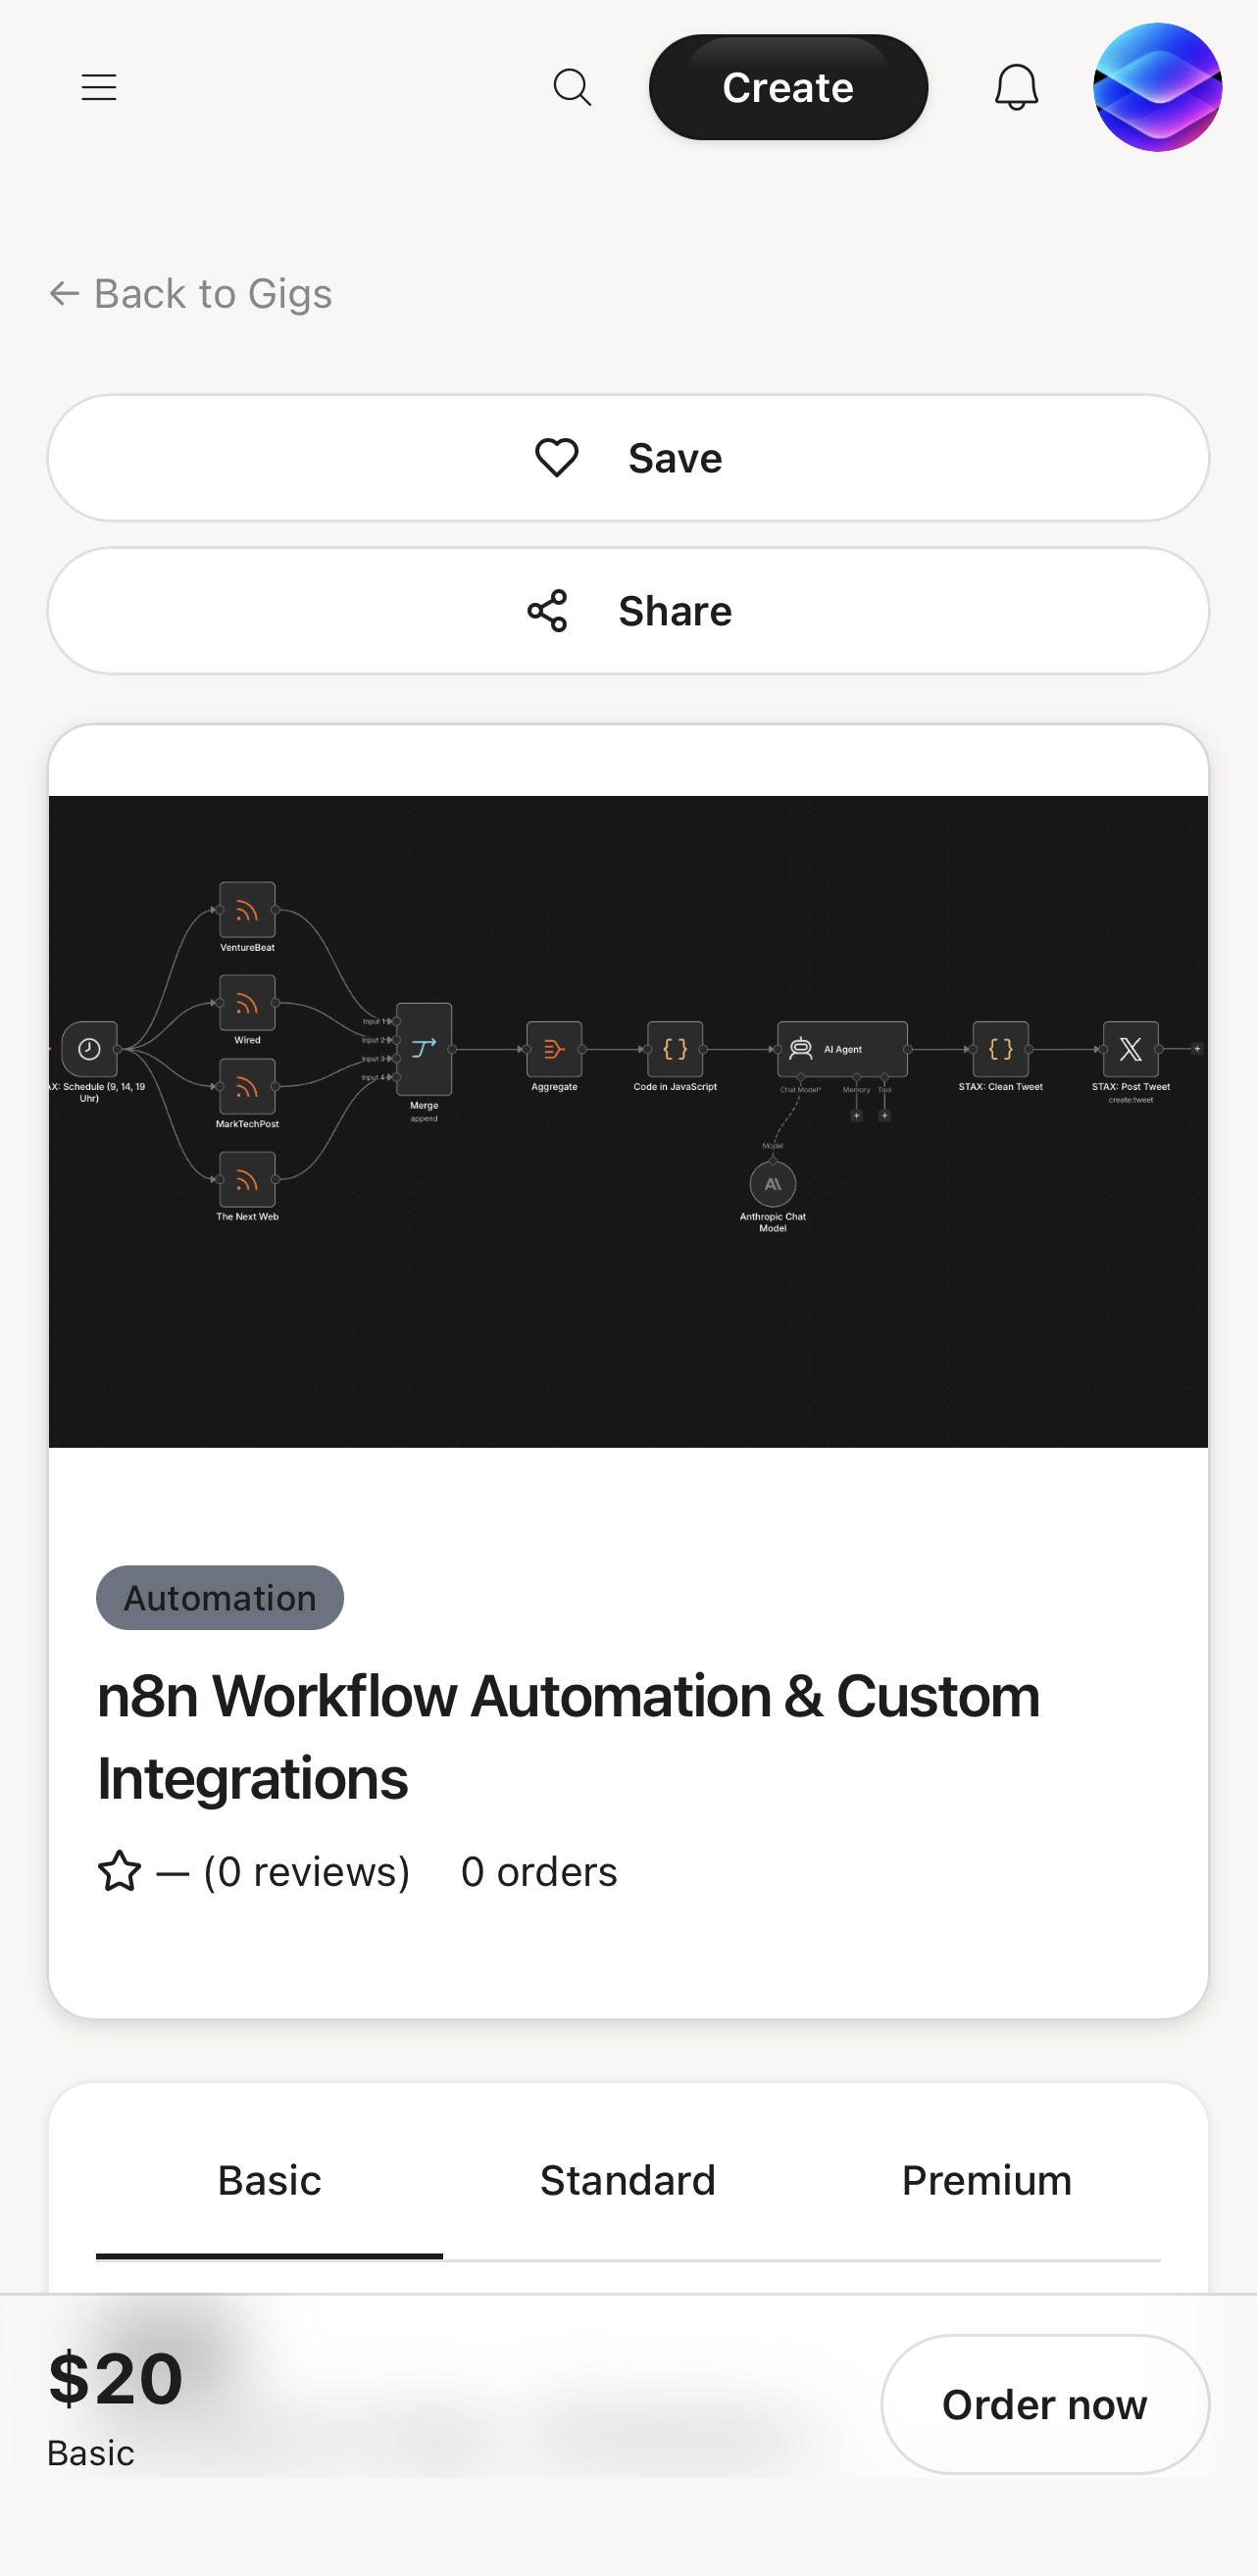This screenshot has height=2576, width=1257.
Task: Switch to the Premium package tab
Action: [x=987, y=2180]
